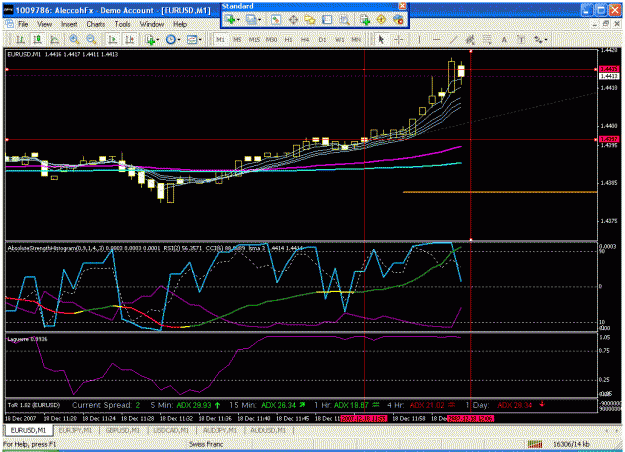Viewport: 625px width, 452px height.
Task: Open the File menu
Action: point(23,24)
